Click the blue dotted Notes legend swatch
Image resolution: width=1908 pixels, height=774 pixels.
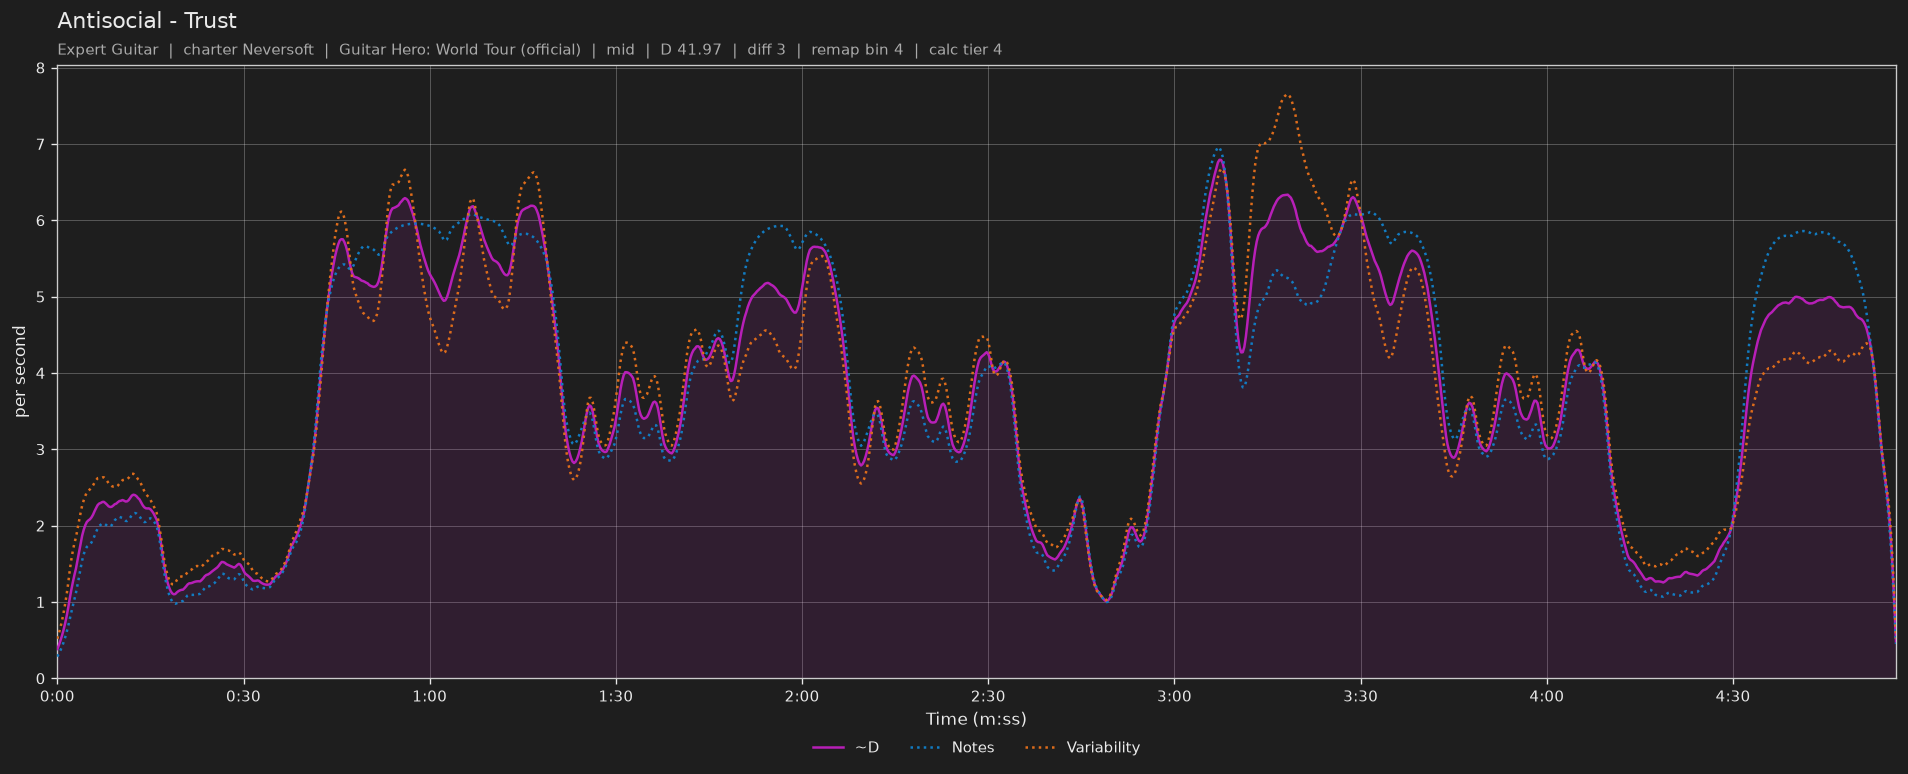(x=926, y=748)
